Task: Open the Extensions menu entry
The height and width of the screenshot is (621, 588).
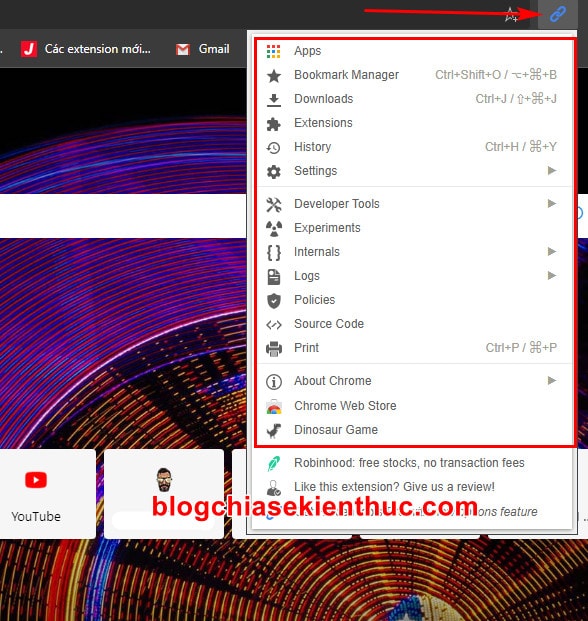Action: (x=414, y=123)
